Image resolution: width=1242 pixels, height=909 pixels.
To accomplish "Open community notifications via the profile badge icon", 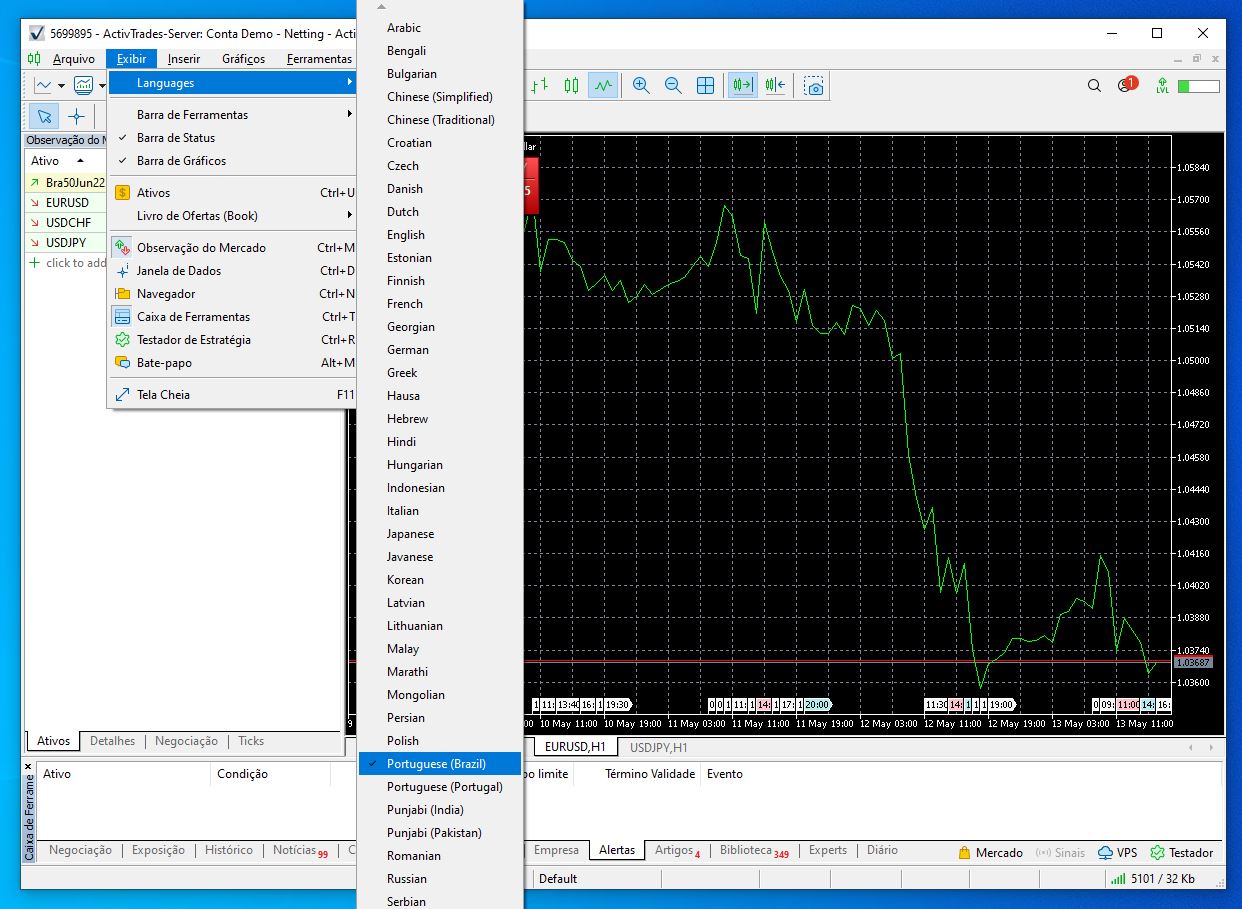I will coord(1126,86).
